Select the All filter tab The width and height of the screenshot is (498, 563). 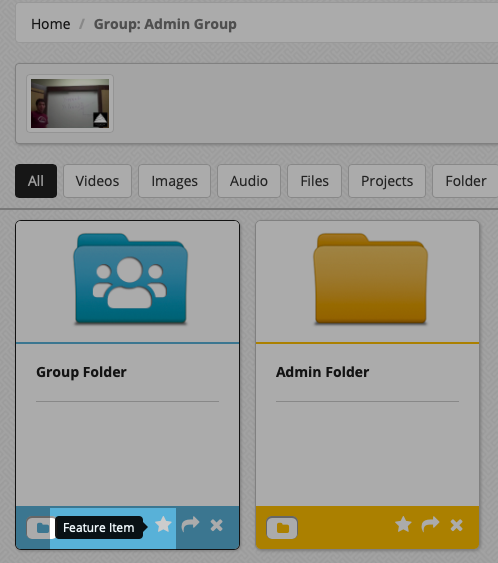pyautogui.click(x=36, y=181)
